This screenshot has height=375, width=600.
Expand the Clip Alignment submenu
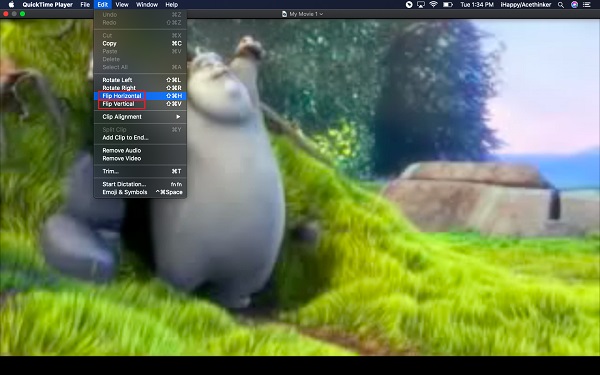point(140,117)
